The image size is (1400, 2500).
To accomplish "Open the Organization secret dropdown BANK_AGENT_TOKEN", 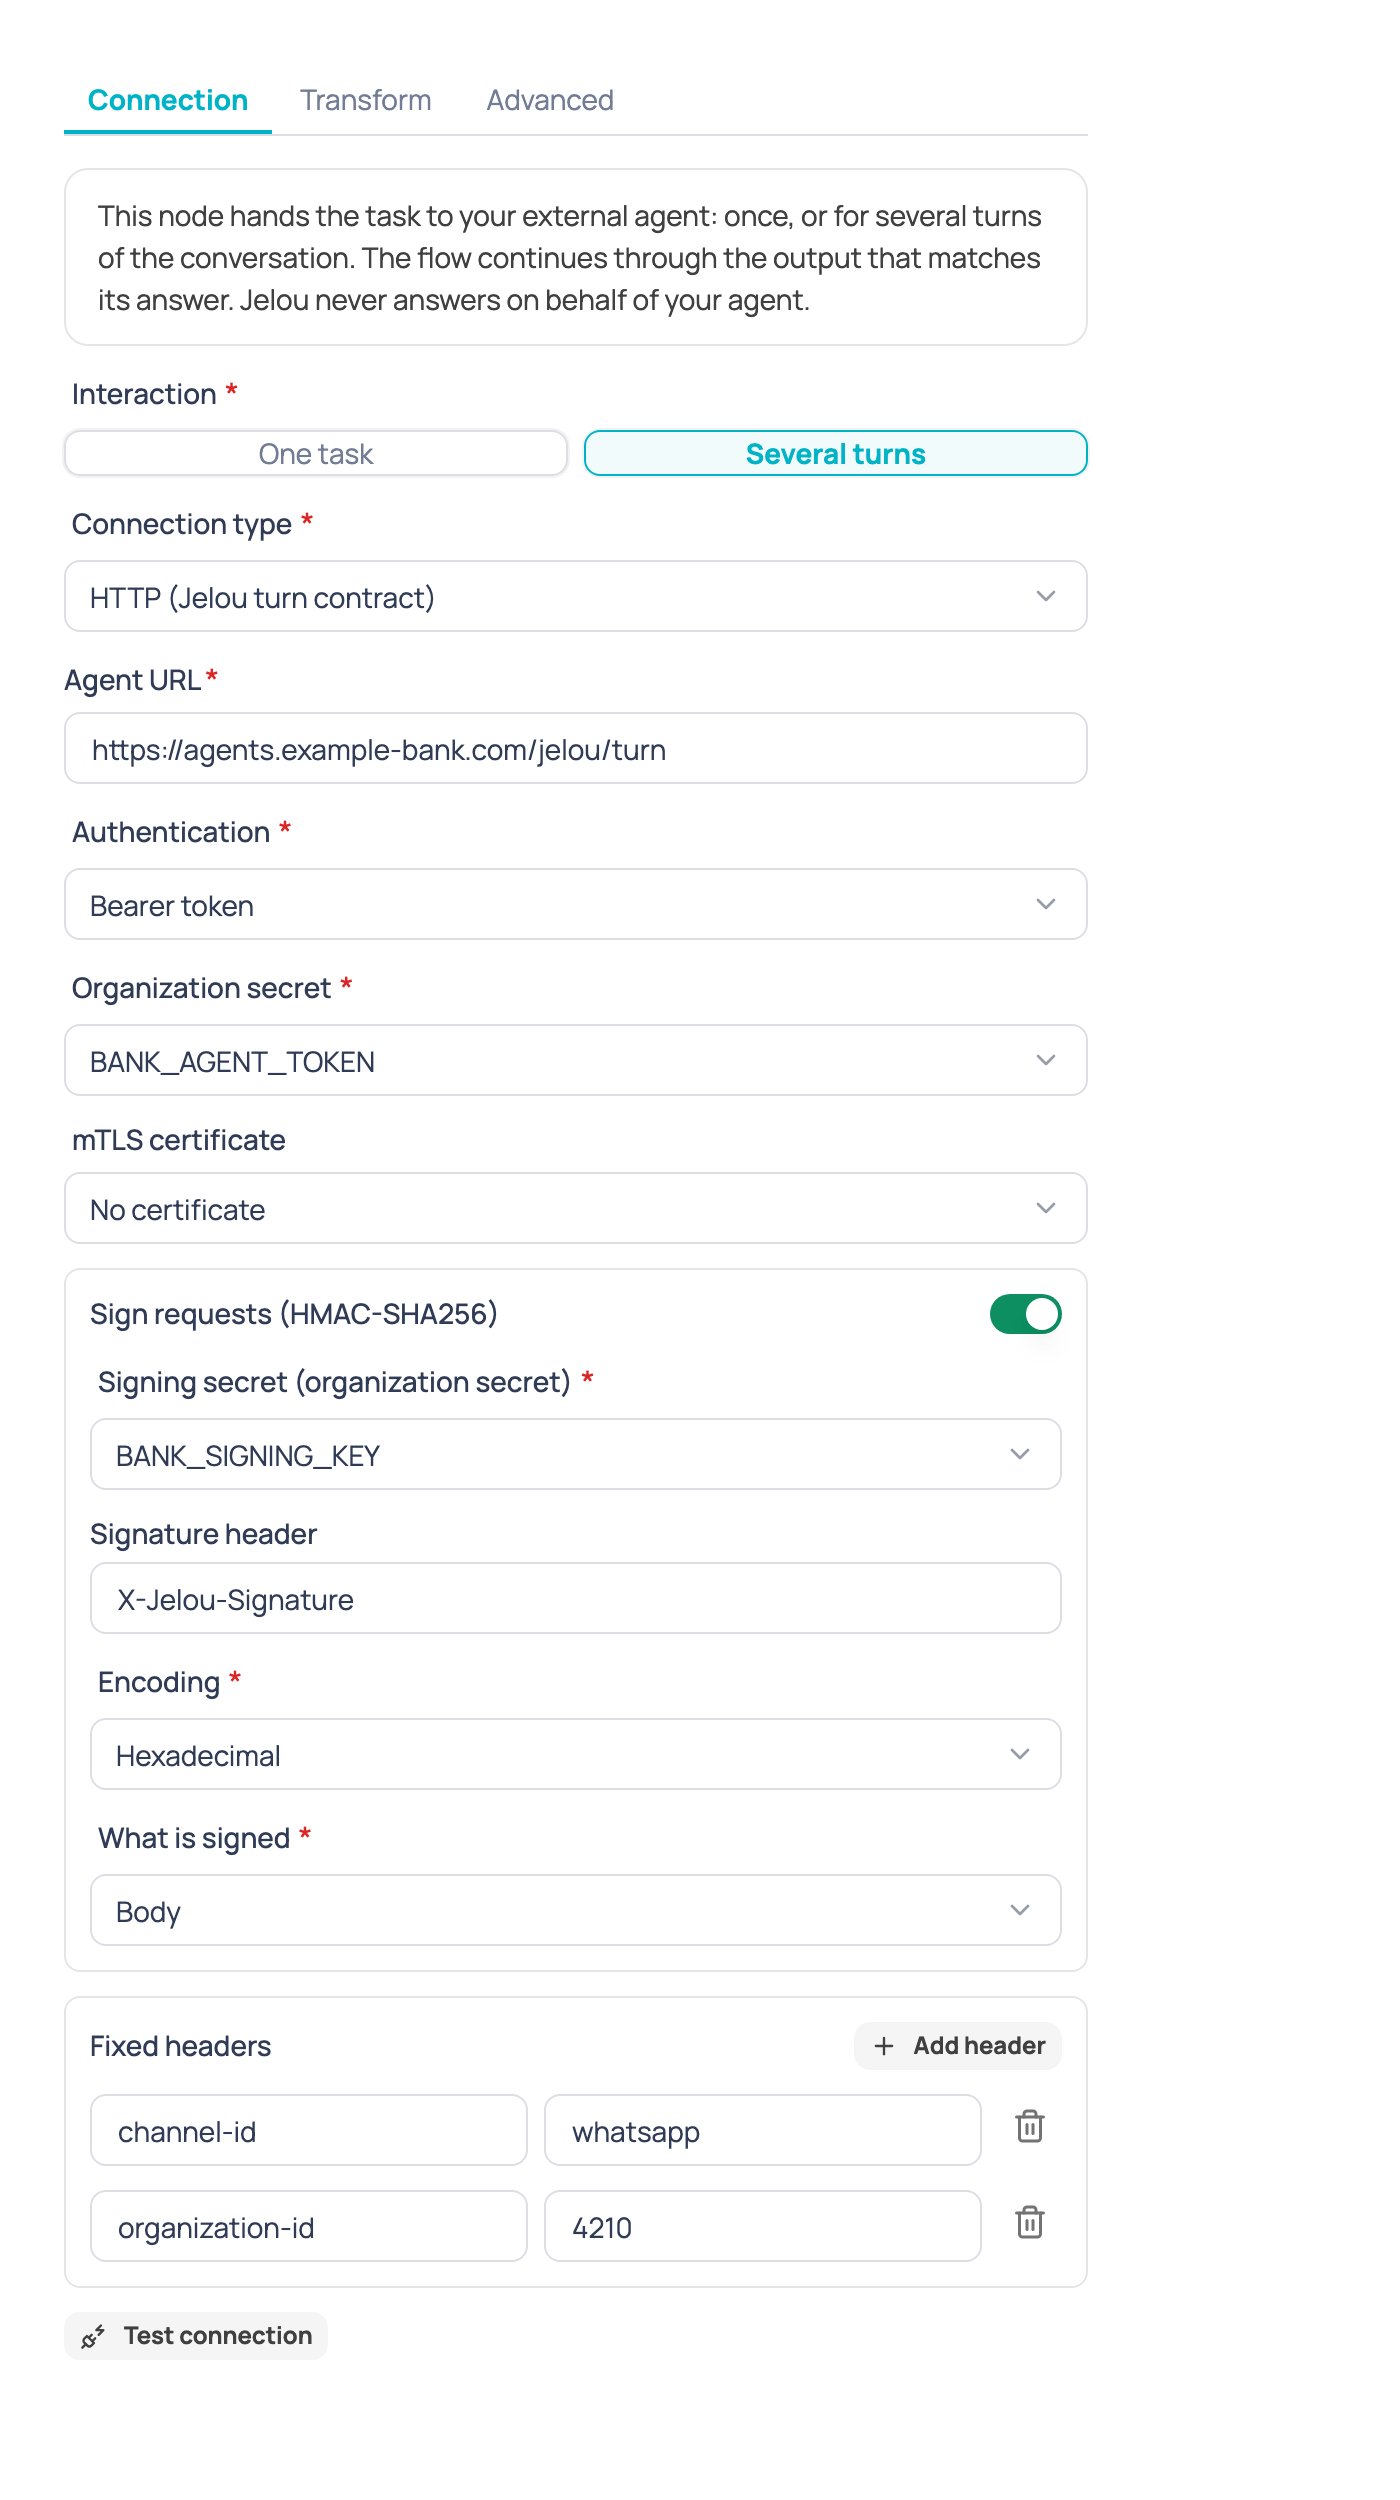I will (x=576, y=1060).
